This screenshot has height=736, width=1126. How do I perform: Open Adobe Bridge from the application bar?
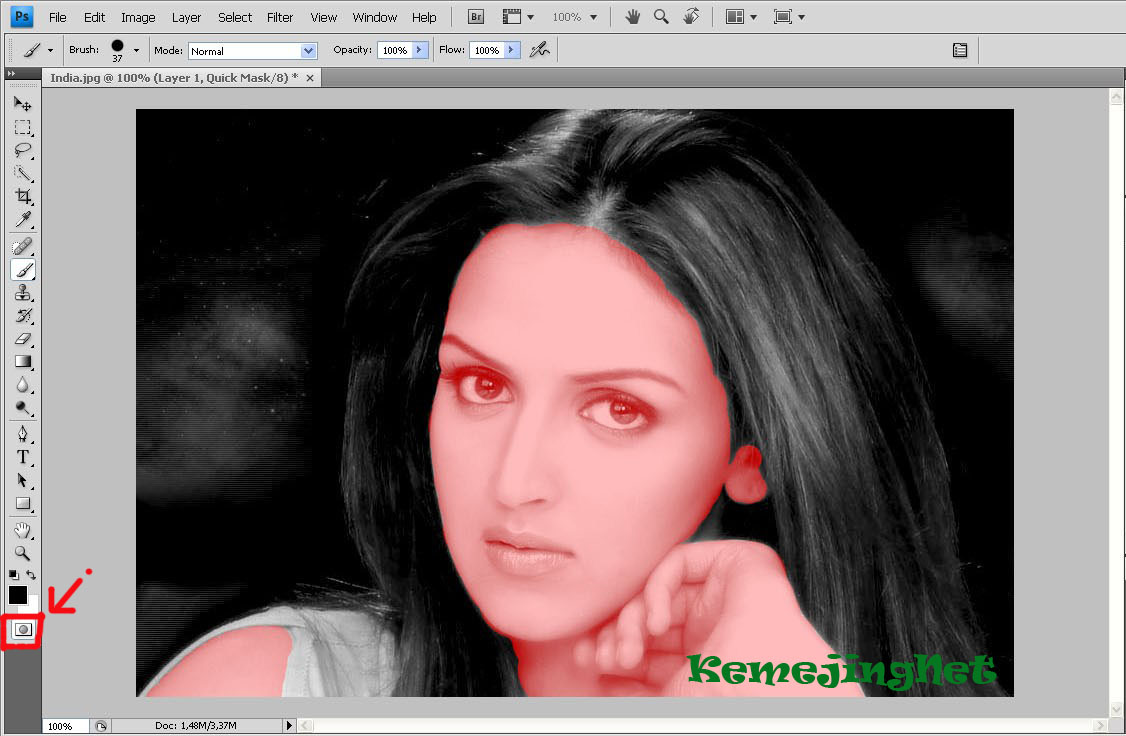pos(475,16)
